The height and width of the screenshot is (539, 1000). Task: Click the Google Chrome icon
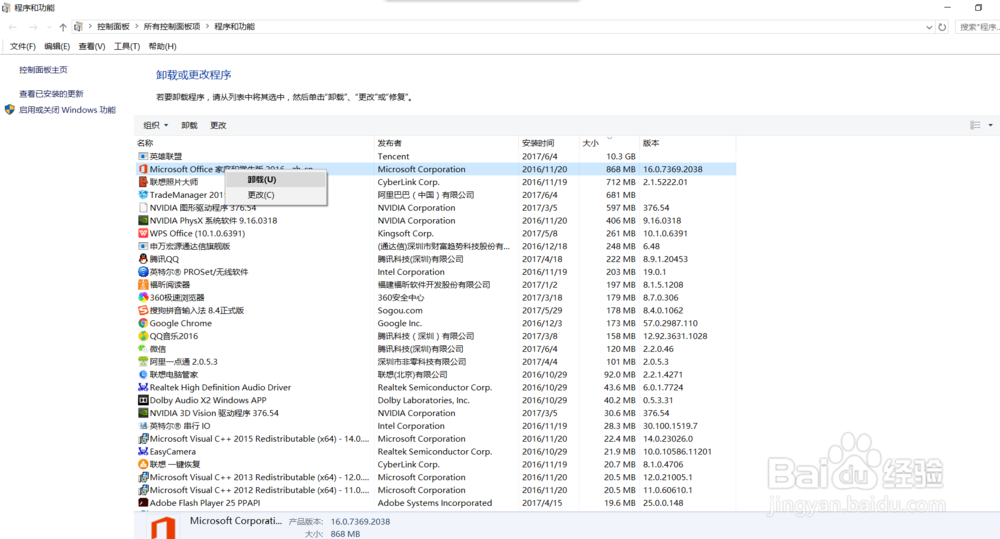[x=143, y=323]
